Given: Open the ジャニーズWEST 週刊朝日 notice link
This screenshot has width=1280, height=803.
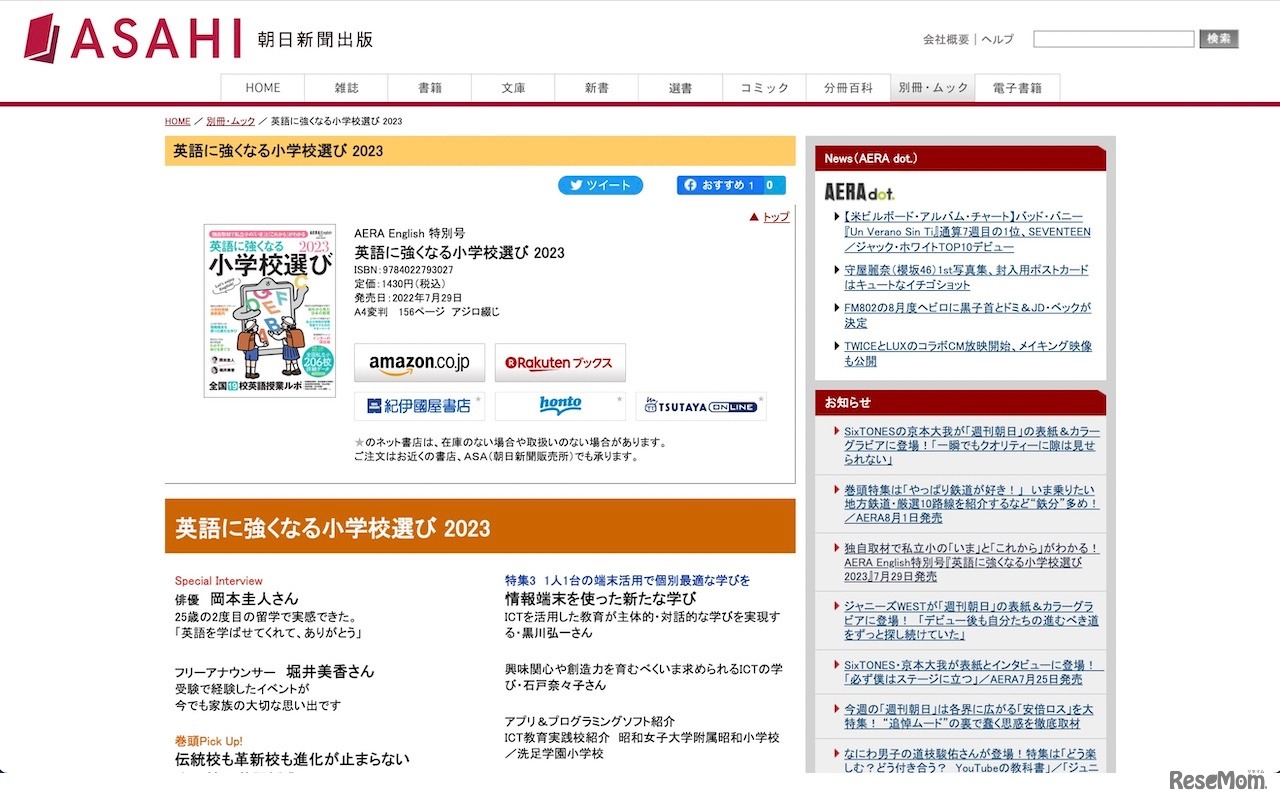Looking at the screenshot, I should (971, 620).
